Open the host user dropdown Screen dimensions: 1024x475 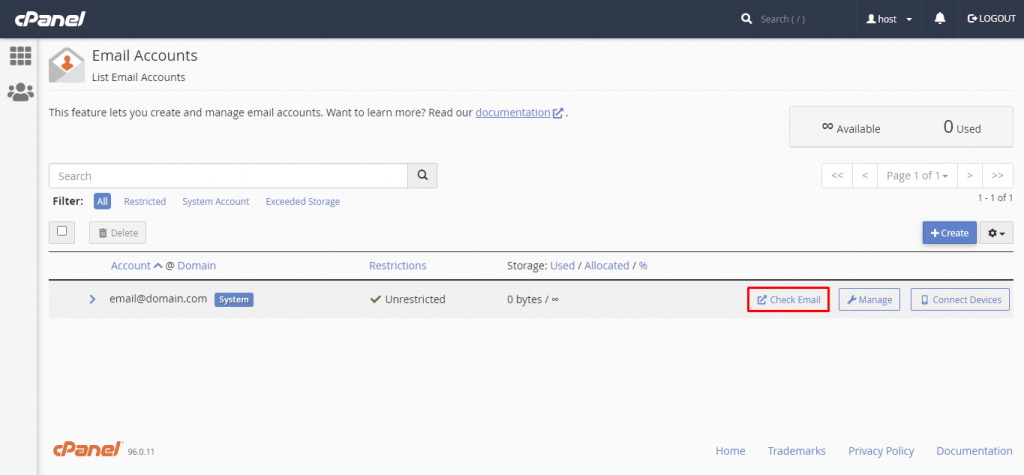[x=889, y=19]
